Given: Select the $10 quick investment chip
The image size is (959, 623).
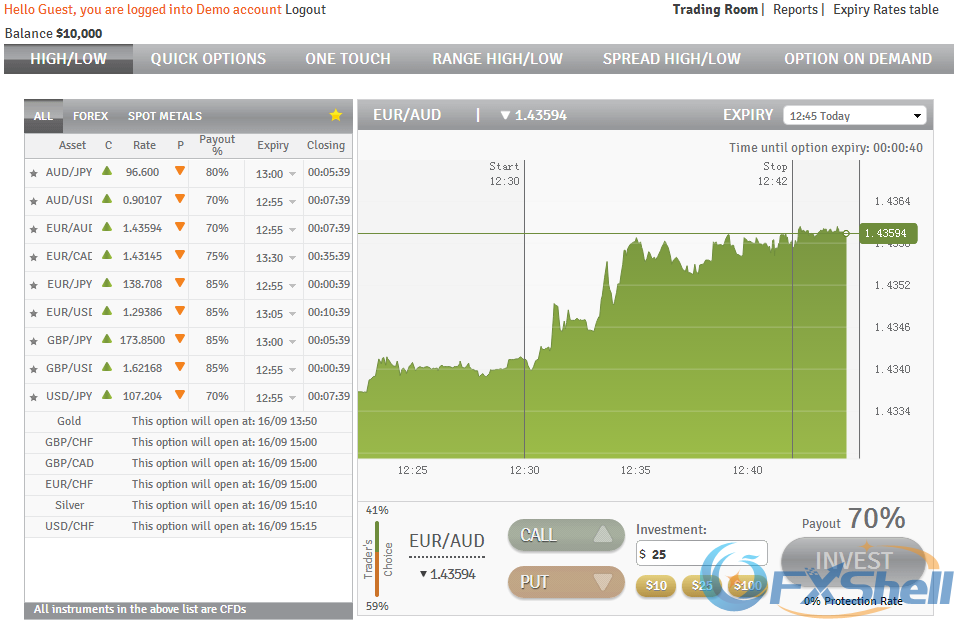Looking at the screenshot, I should point(656,585).
